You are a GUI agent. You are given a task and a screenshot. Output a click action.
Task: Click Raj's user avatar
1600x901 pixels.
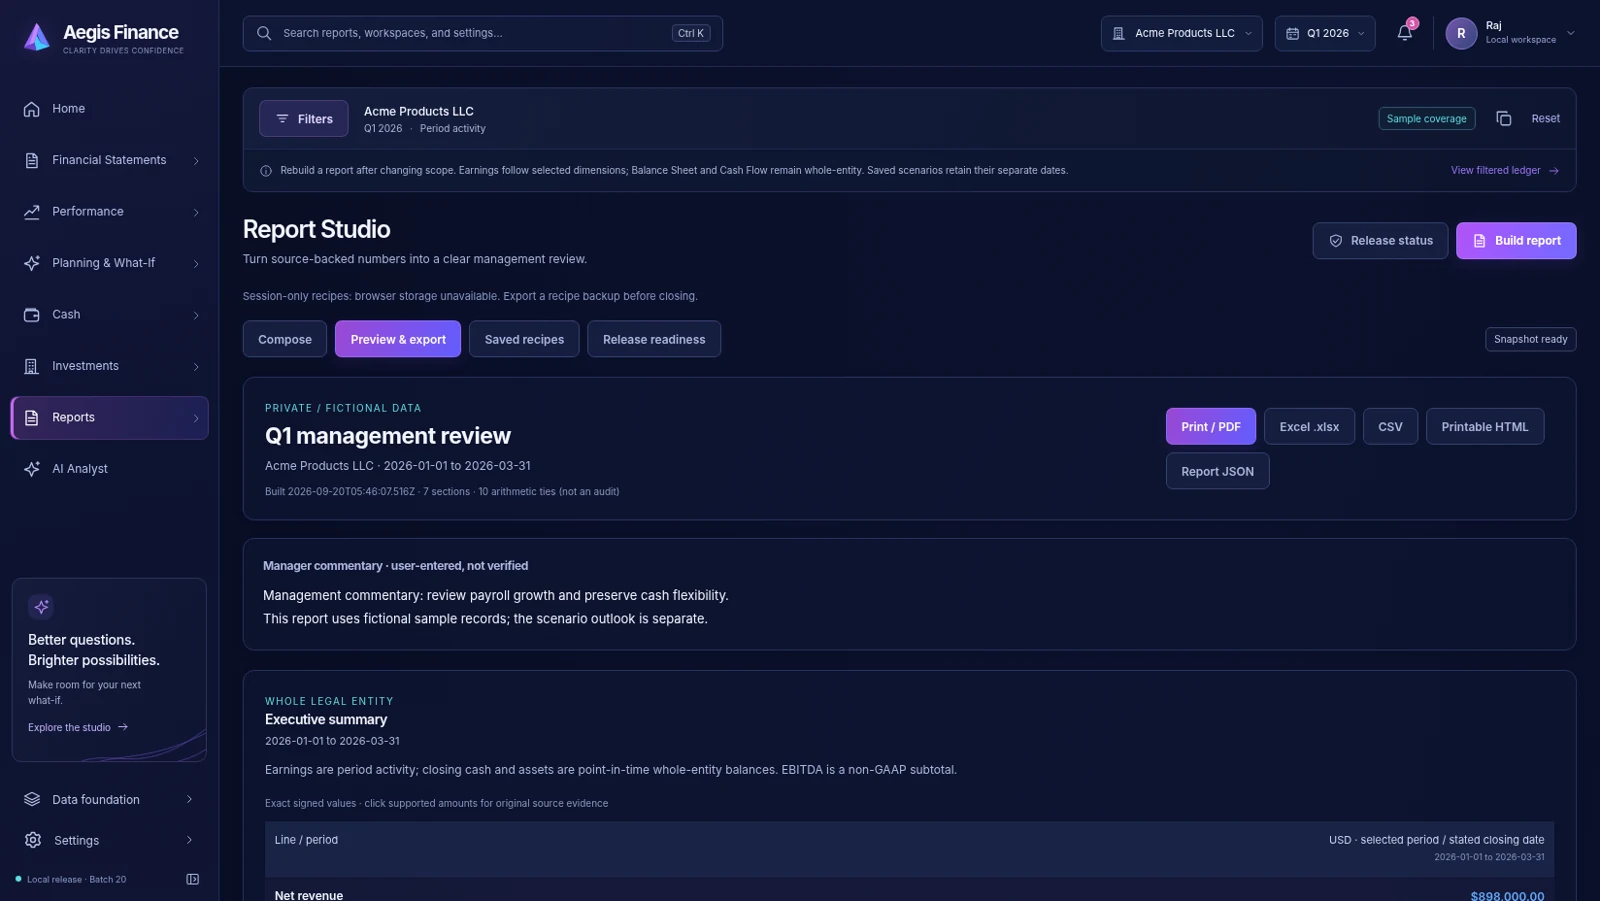1461,33
